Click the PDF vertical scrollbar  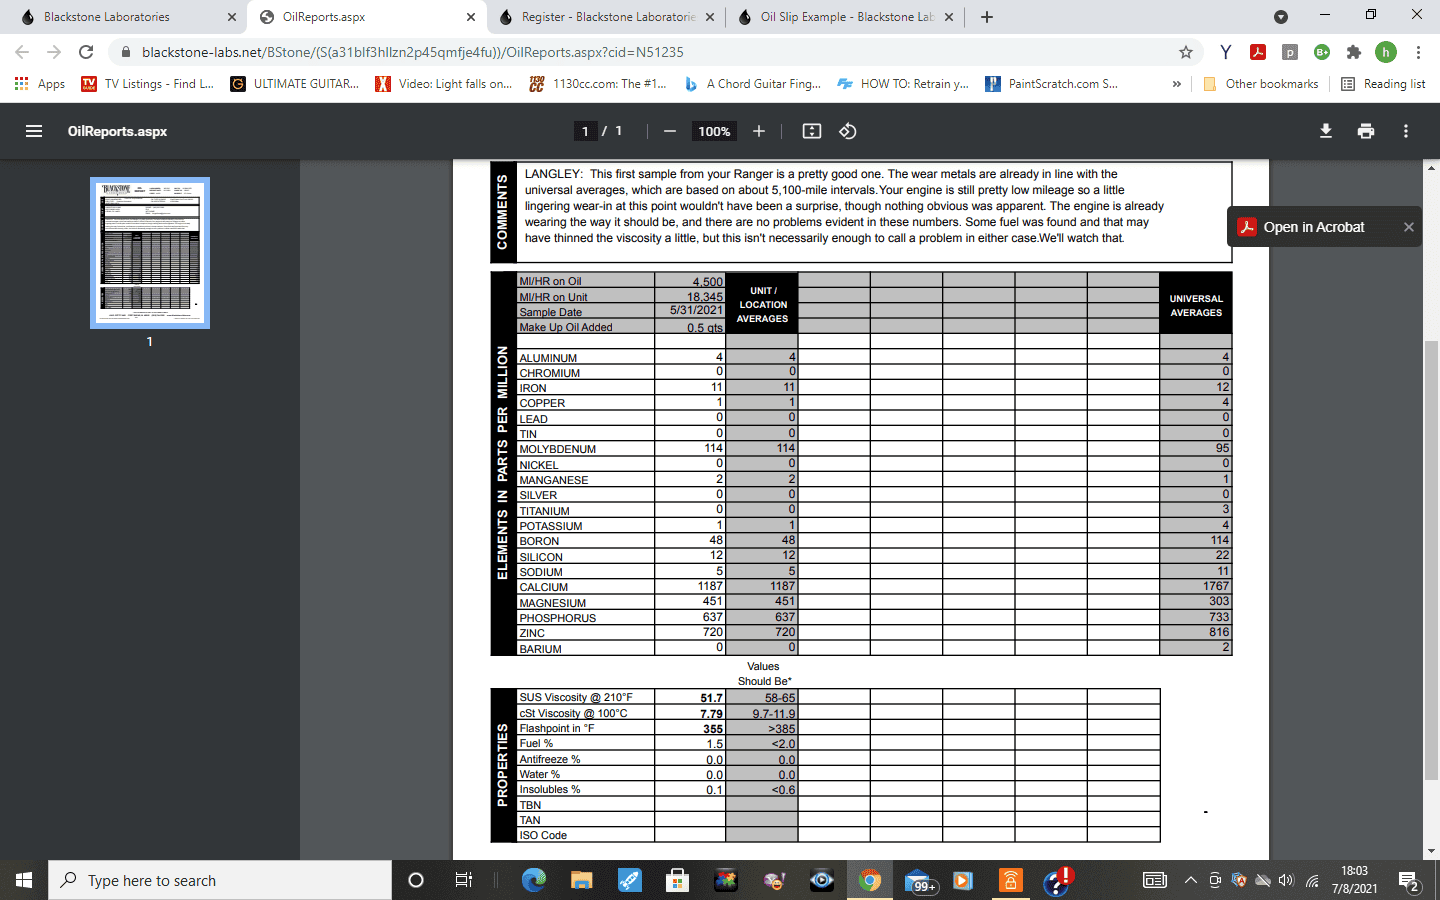[1431, 559]
